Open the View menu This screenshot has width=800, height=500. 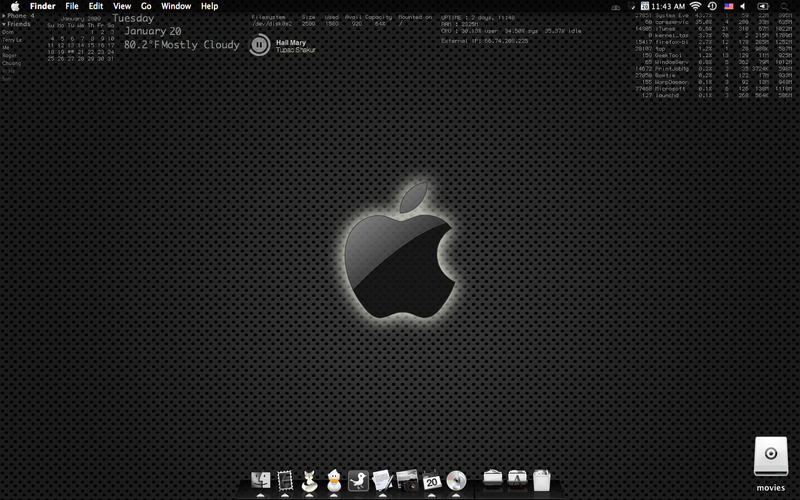[x=122, y=6]
